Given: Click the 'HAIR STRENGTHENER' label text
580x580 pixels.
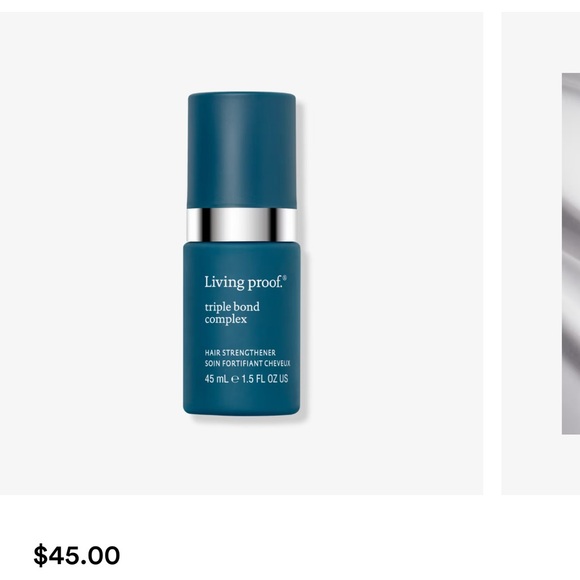Looking at the screenshot, I should pyautogui.click(x=240, y=353).
